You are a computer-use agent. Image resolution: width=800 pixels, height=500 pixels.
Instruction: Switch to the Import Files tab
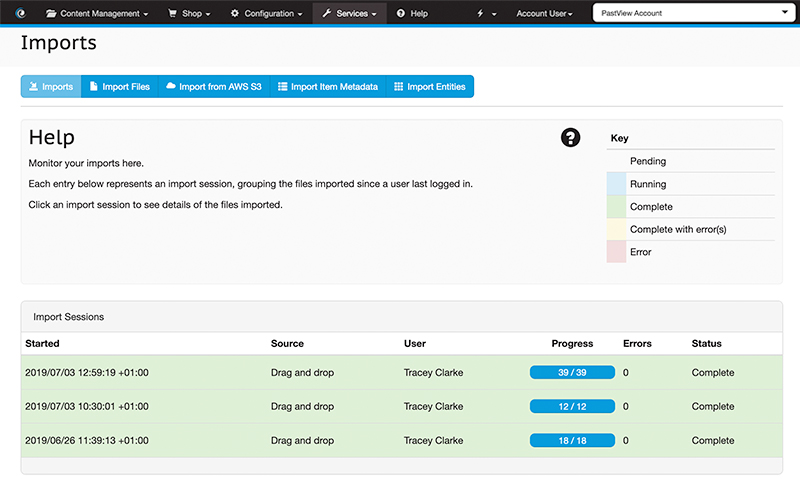coord(120,86)
